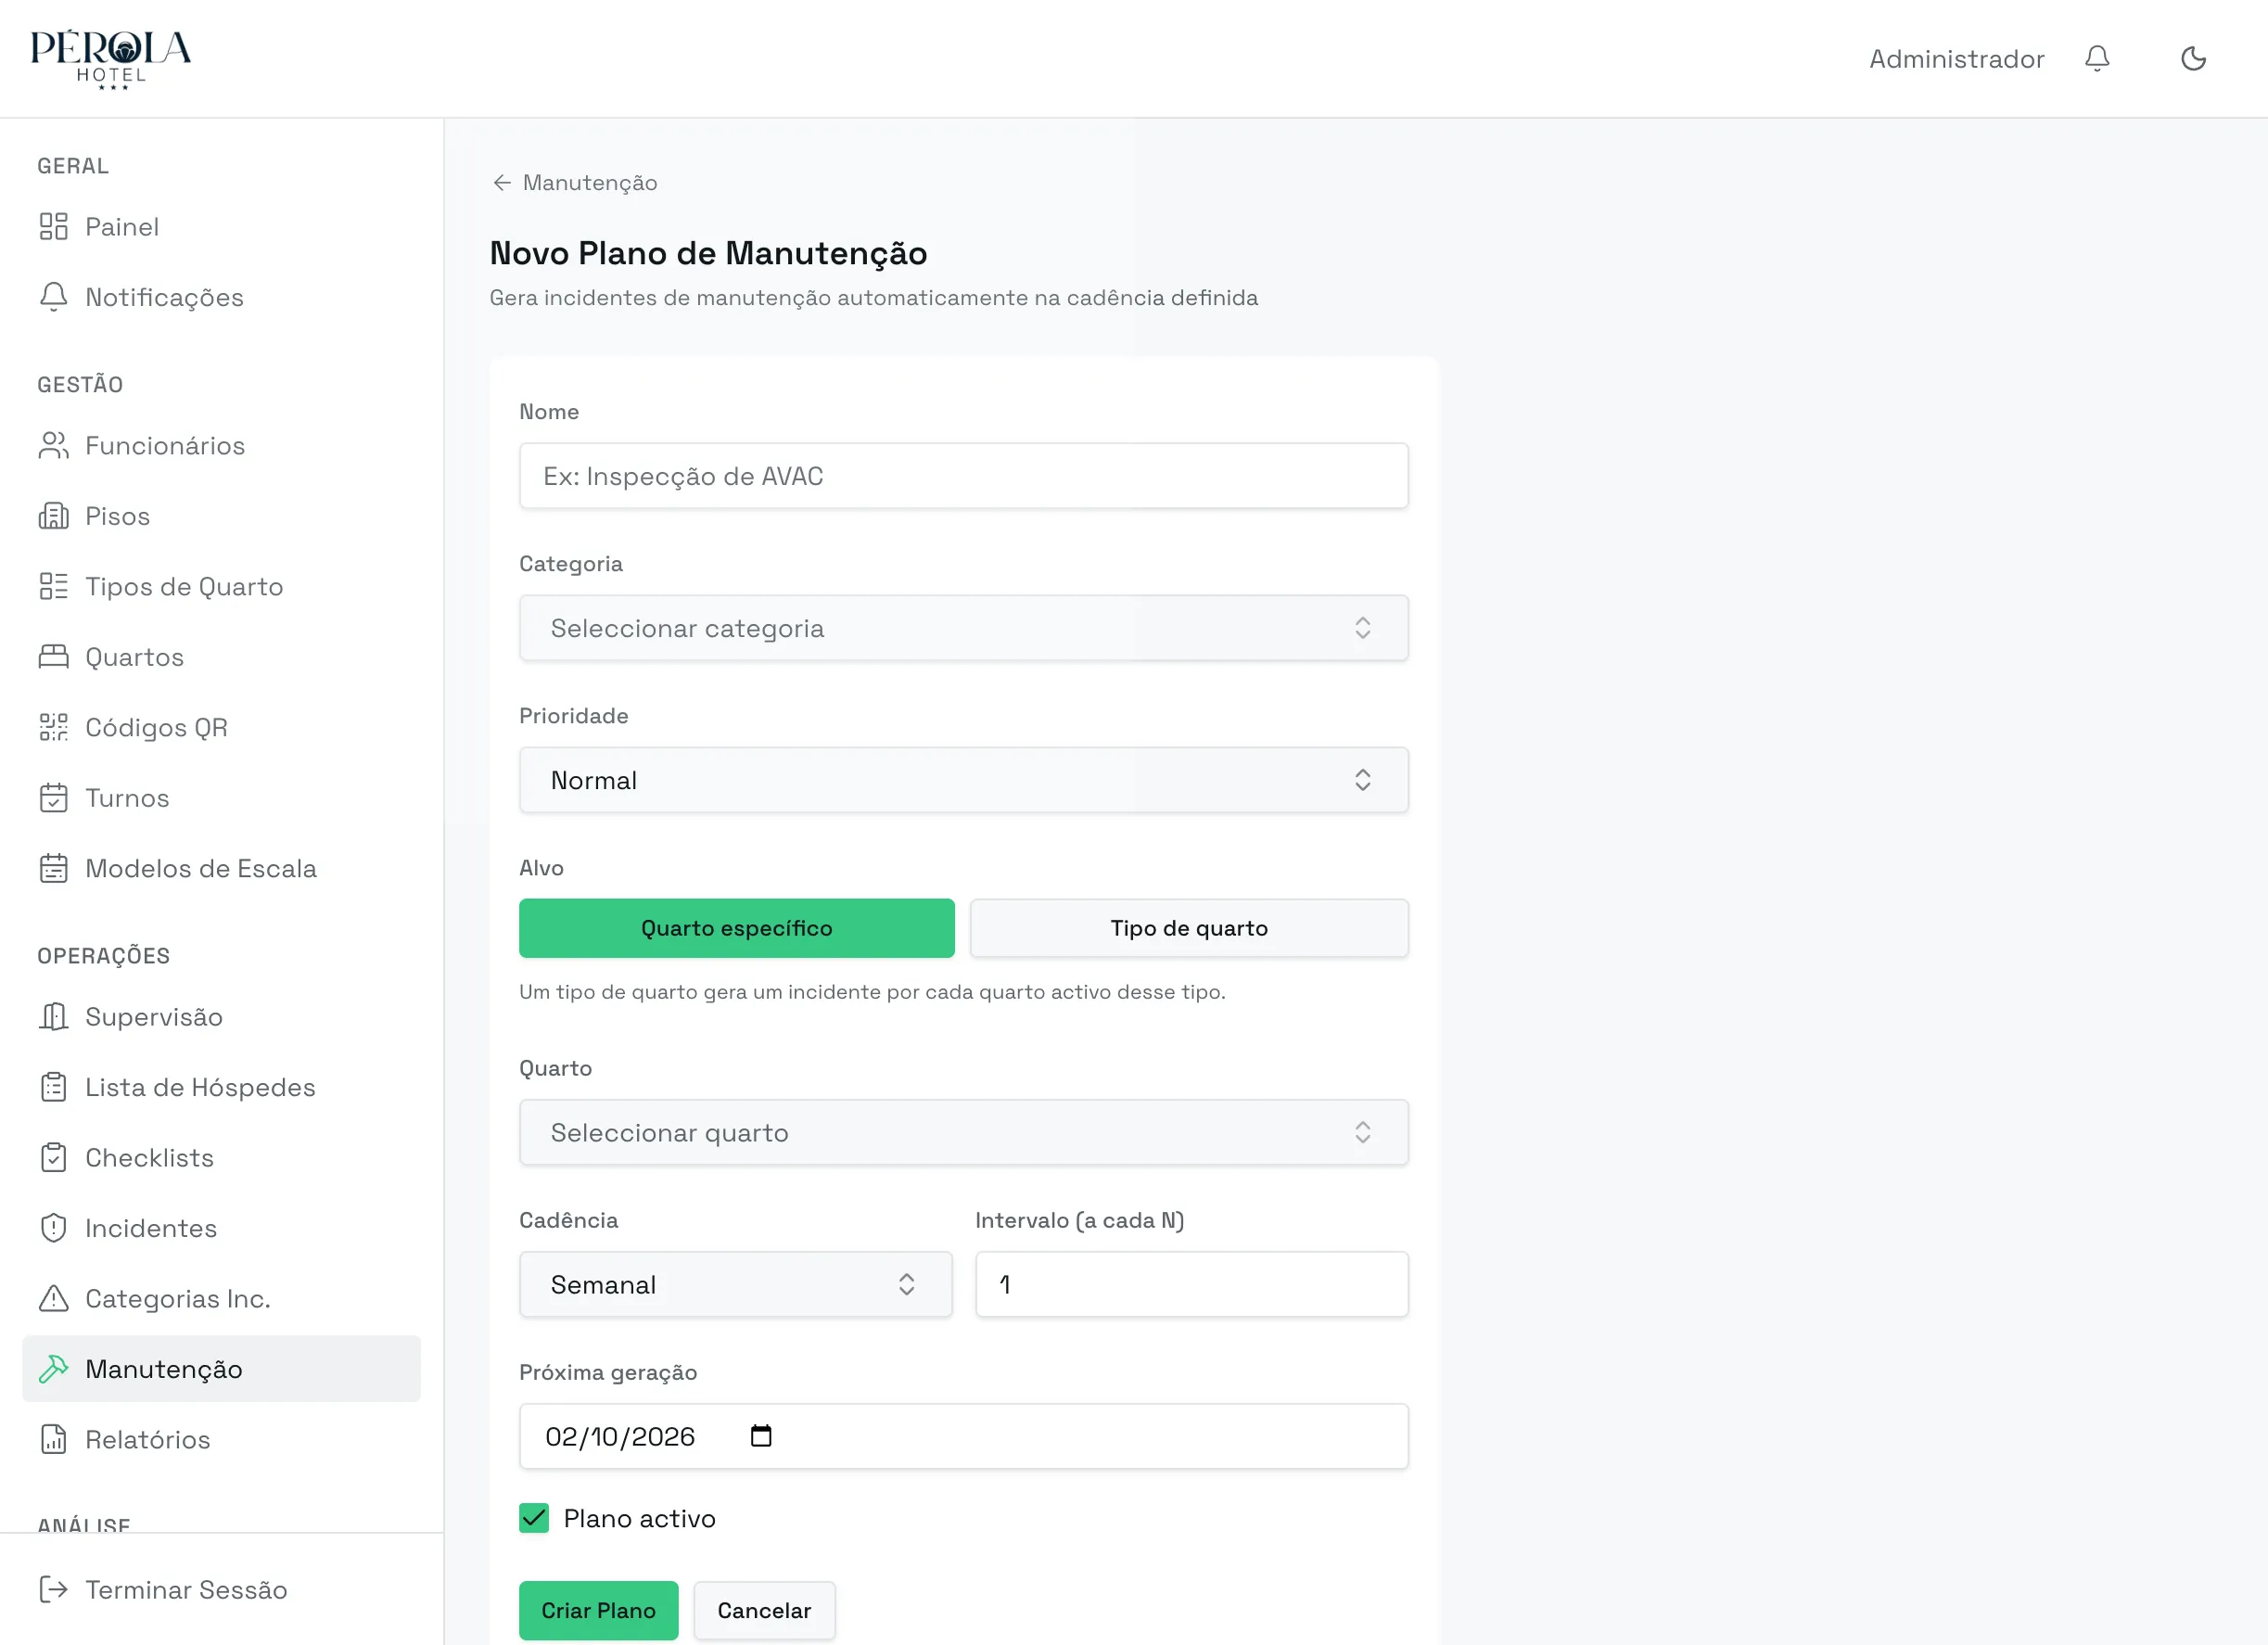The image size is (2268, 1645).
Task: Click the Administrador user label
Action: click(1956, 59)
